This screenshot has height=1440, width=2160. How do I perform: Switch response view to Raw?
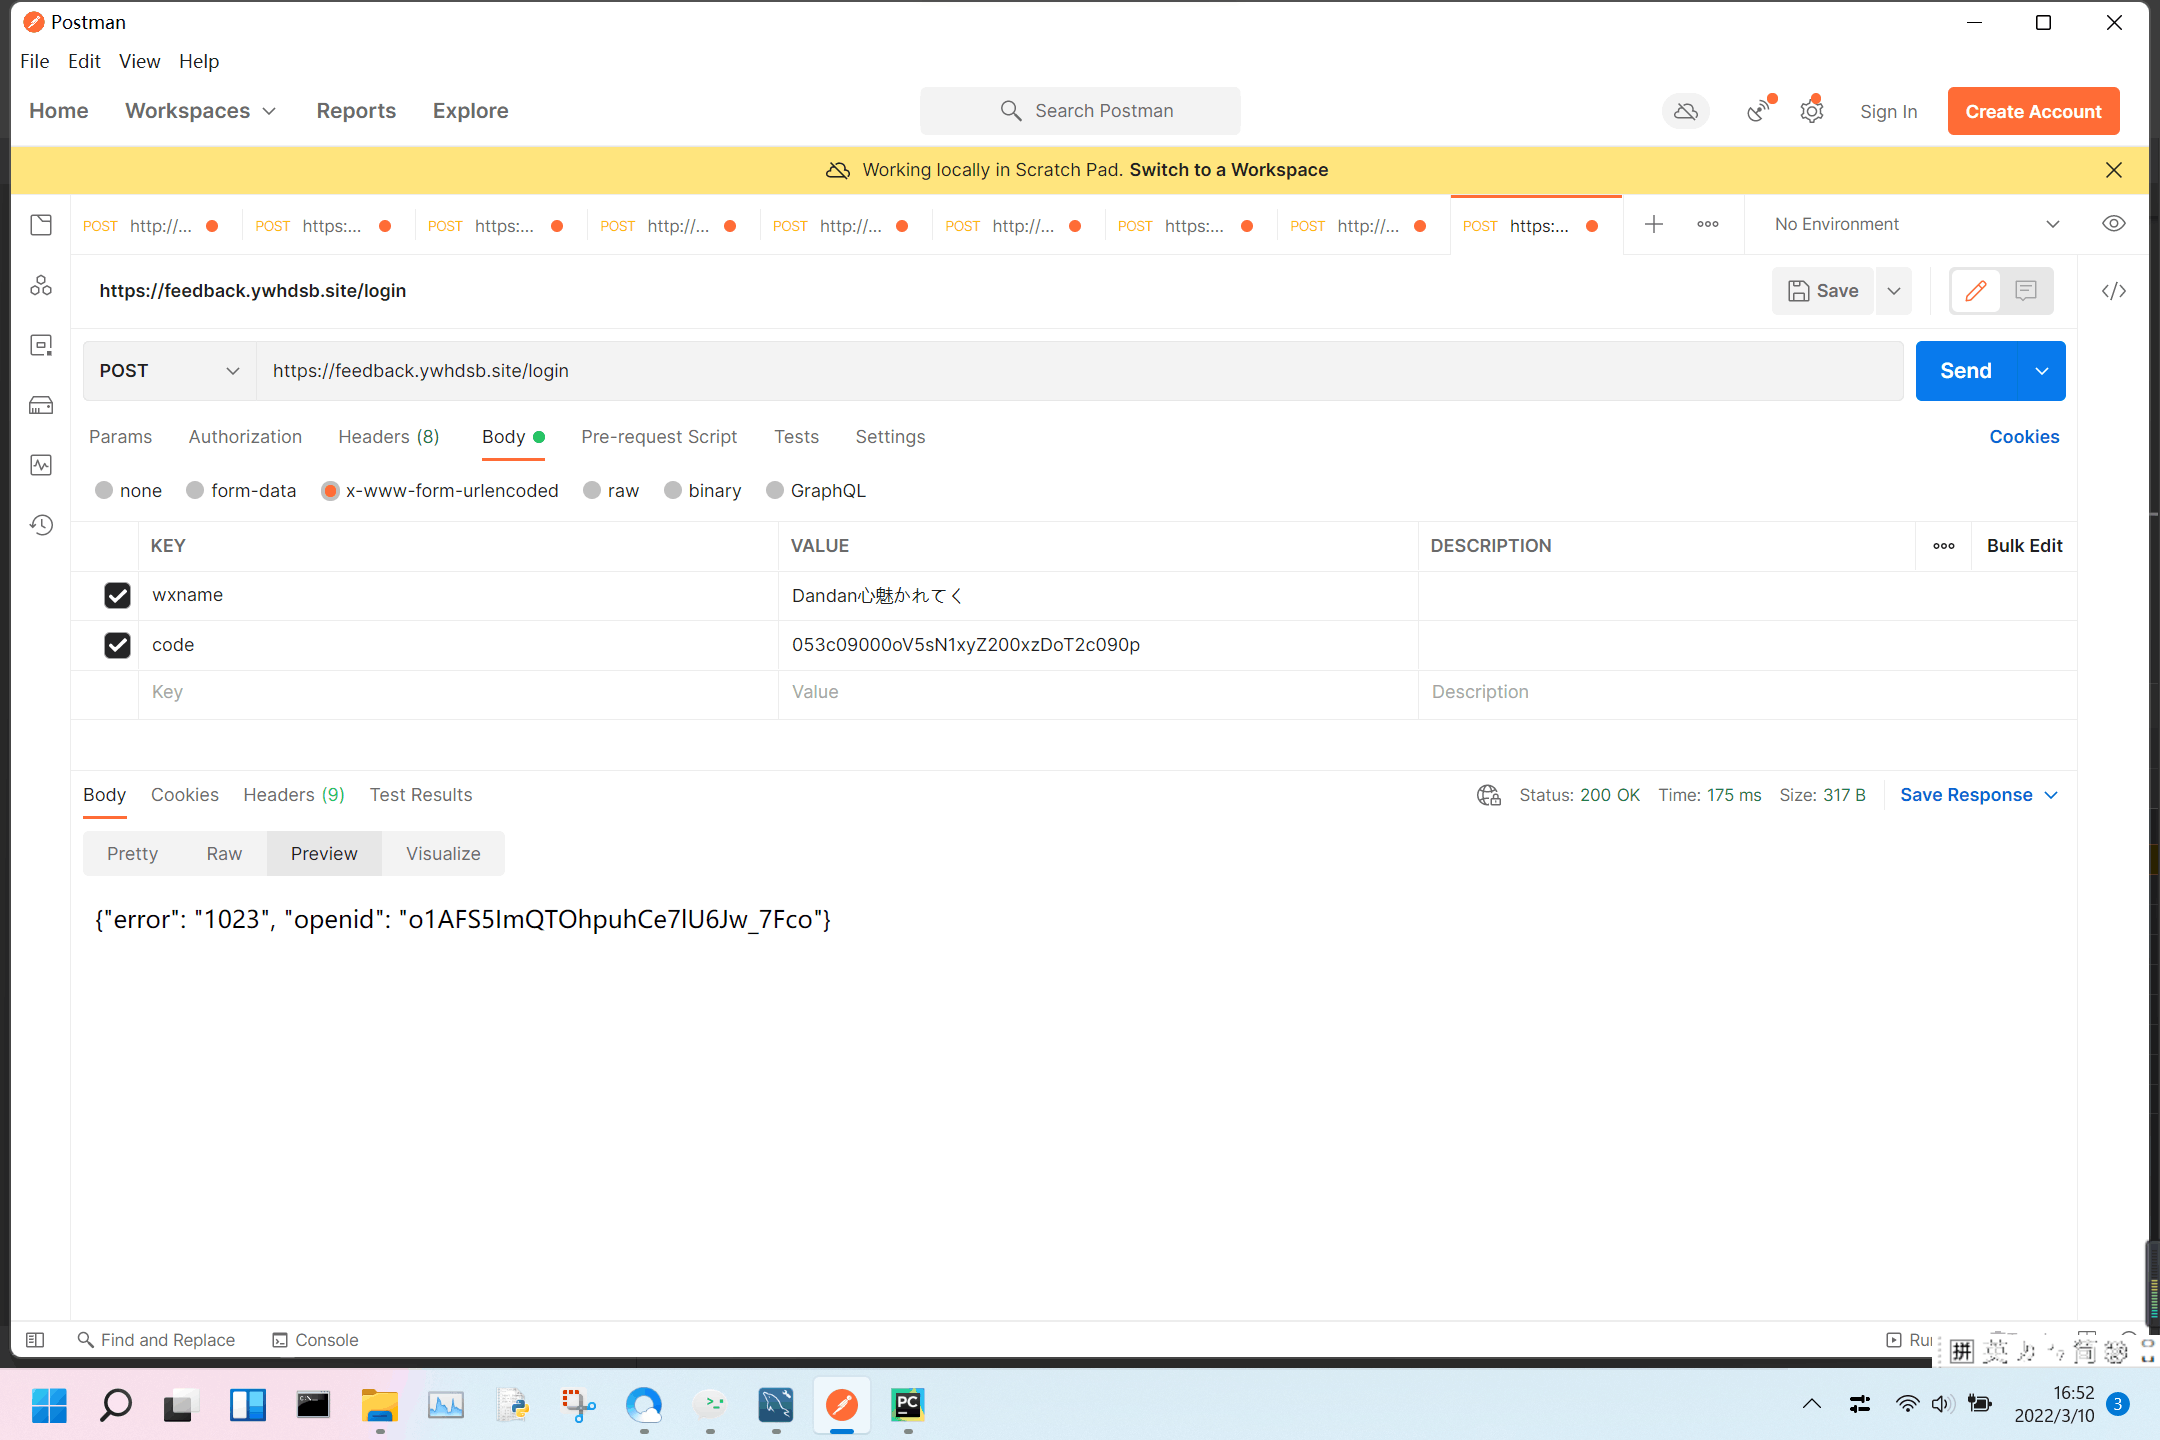[224, 854]
